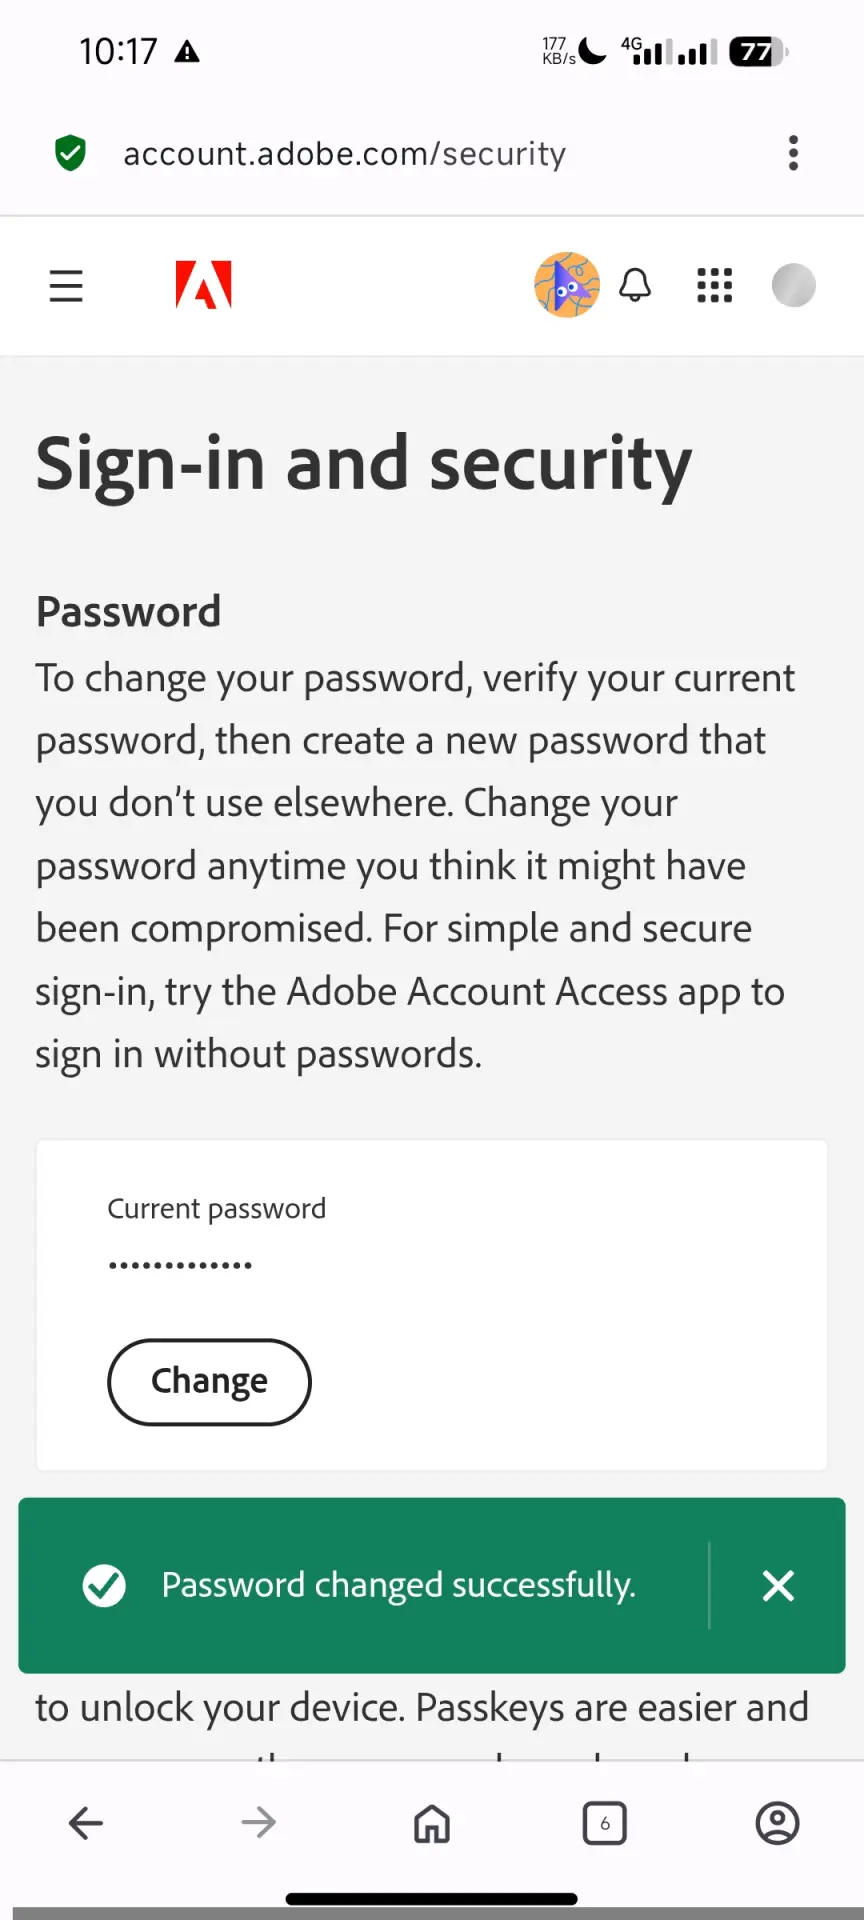Open the tab switcher showing 6 tabs
Screen dimensions: 864x1920
[605, 1823]
